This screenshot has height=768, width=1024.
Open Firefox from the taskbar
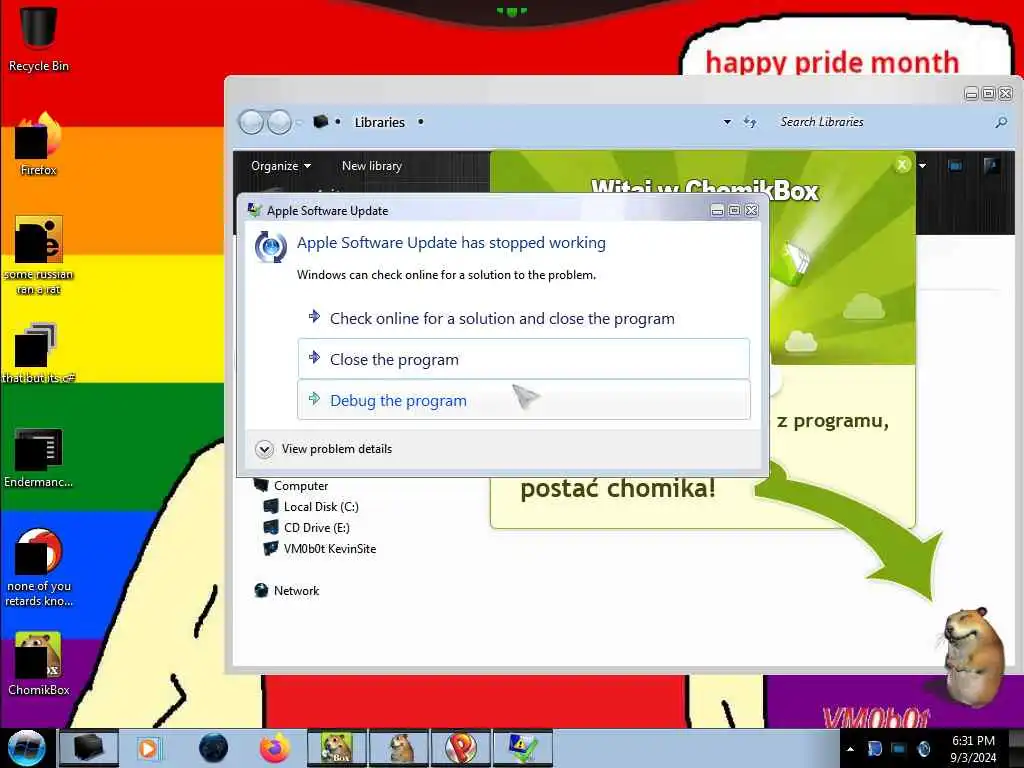(275, 748)
